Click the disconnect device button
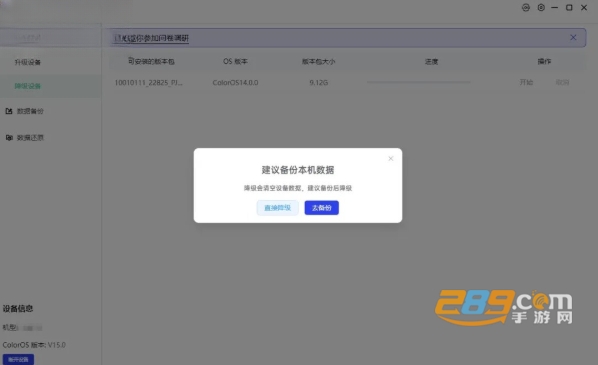 [x=18, y=359]
